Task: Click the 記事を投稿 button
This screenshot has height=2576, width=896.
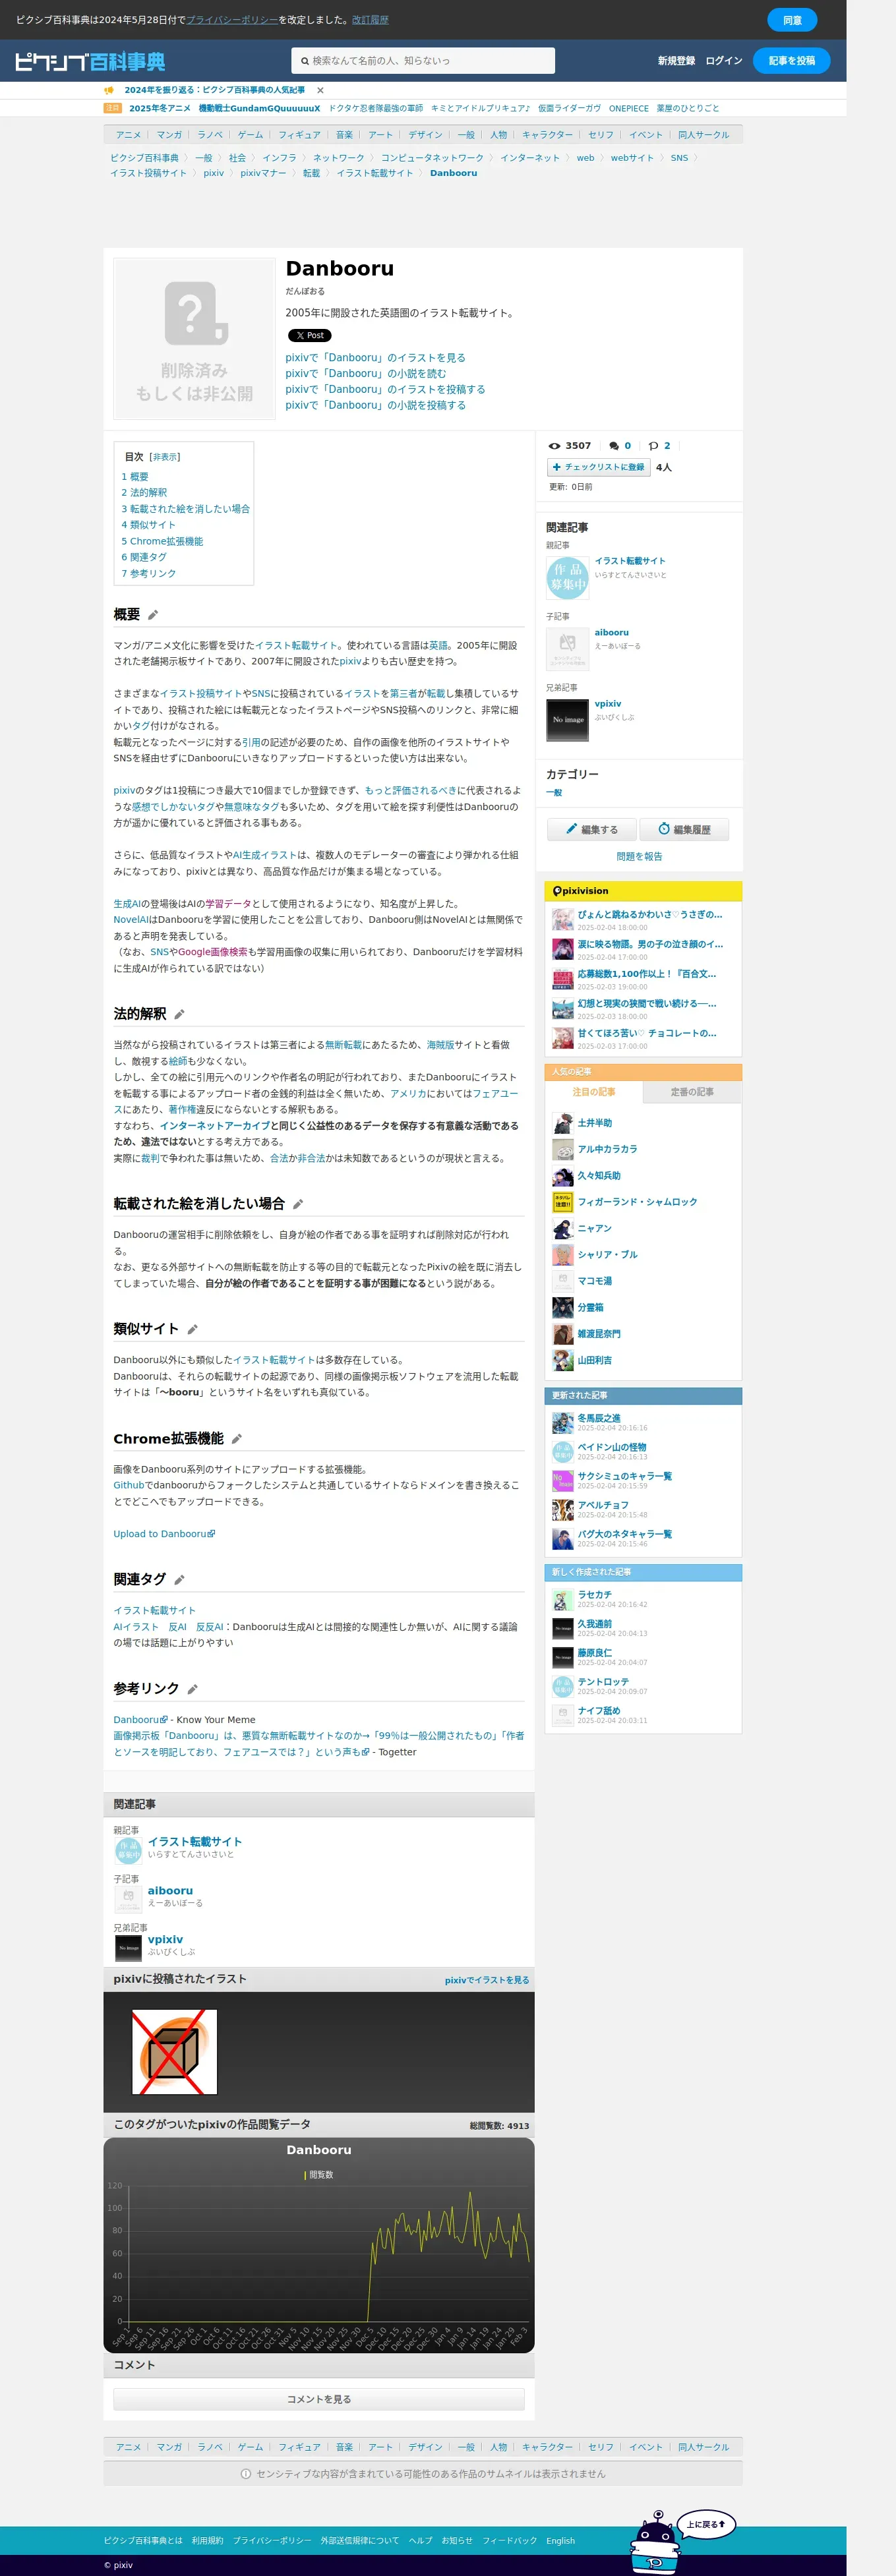Action: point(791,61)
